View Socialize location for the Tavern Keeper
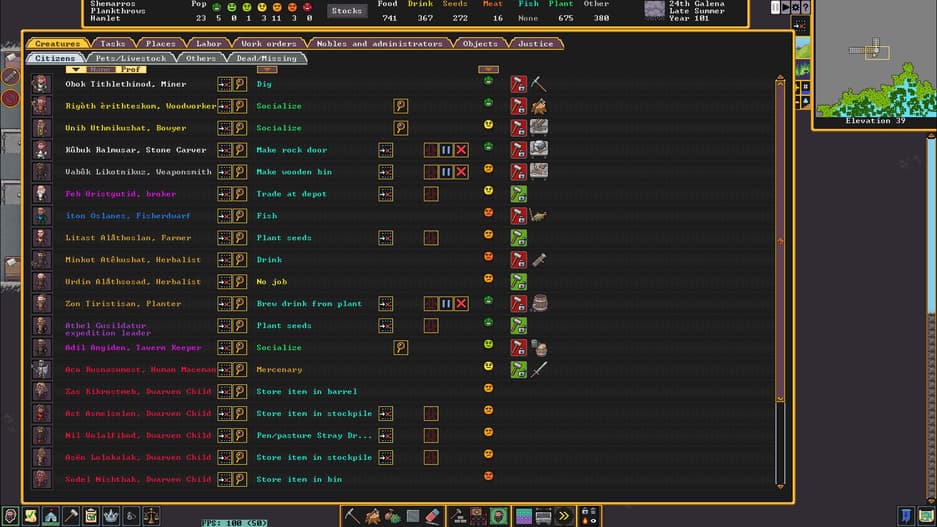Viewport: 937px width, 527px height. [400, 347]
